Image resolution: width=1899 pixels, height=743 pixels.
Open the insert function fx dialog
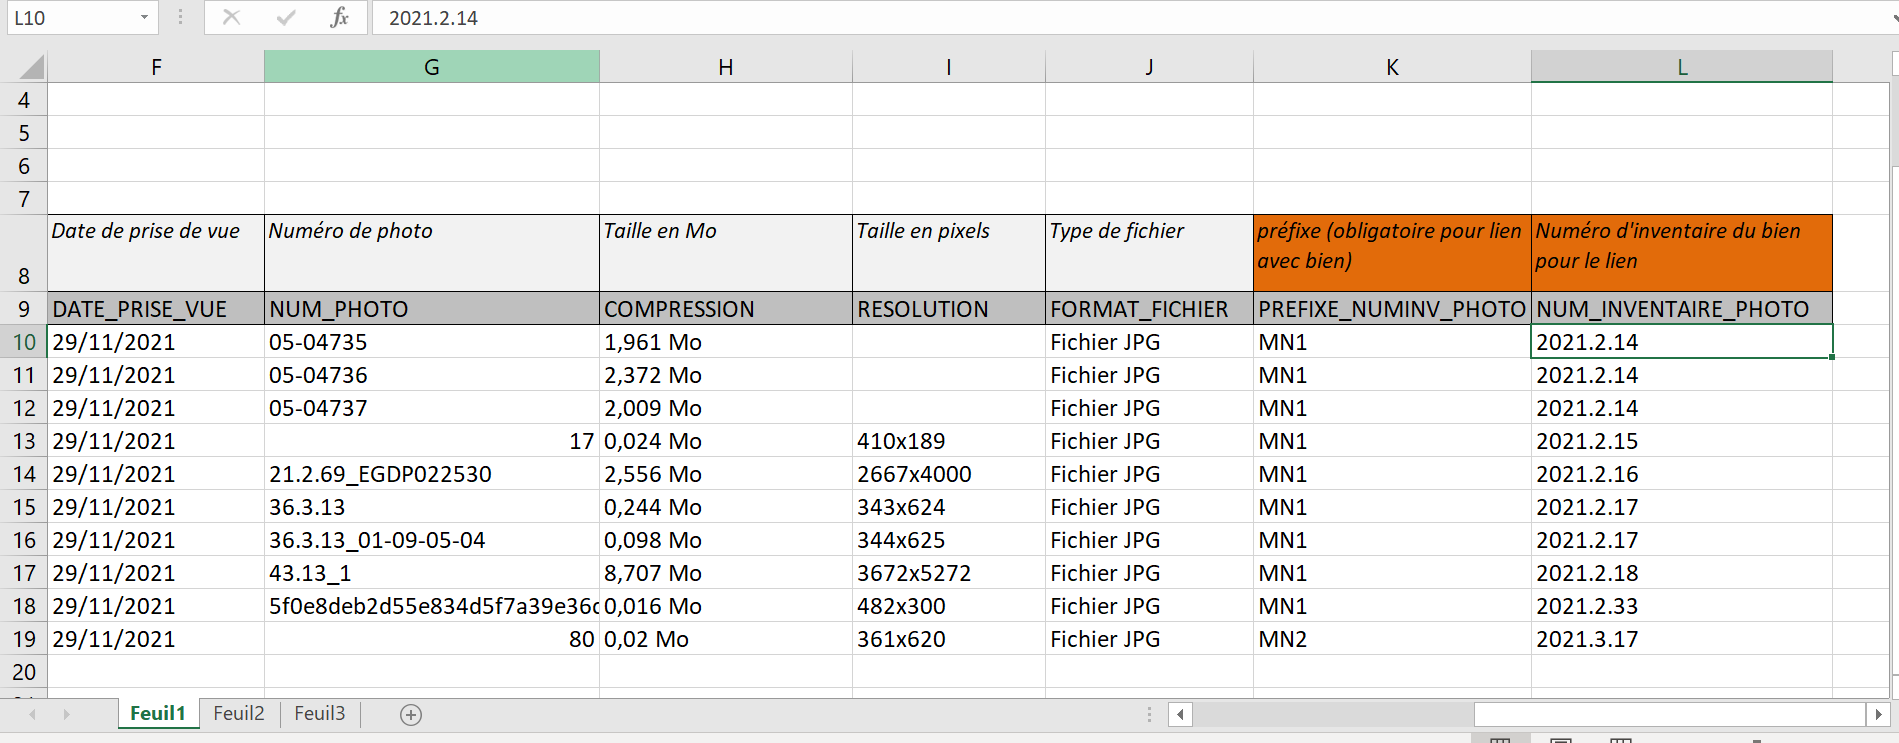click(340, 17)
